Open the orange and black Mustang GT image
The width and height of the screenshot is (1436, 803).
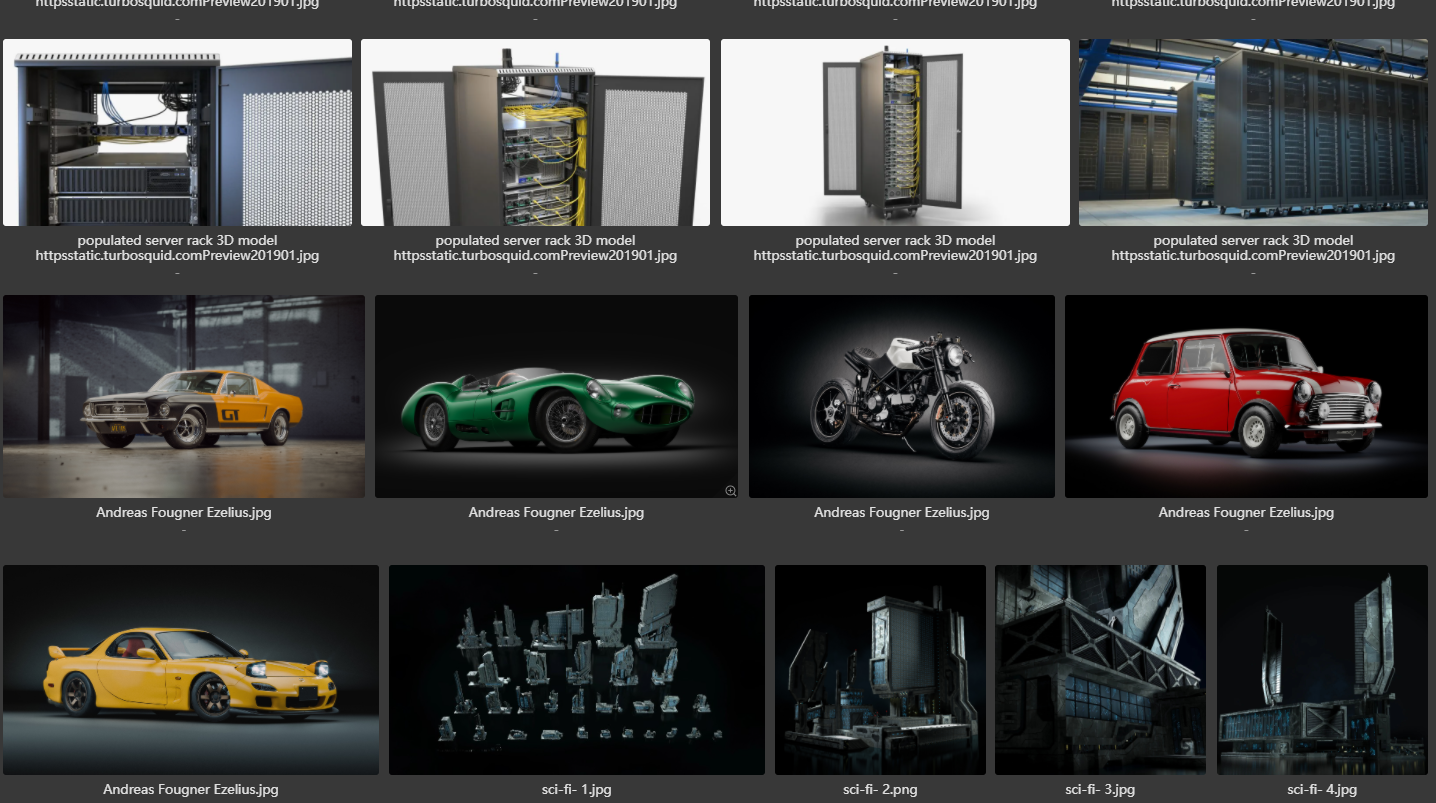[184, 396]
